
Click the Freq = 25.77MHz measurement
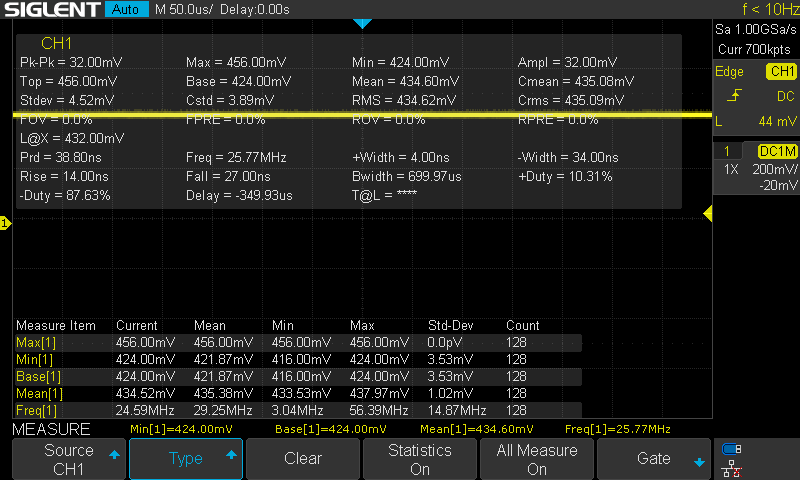[x=236, y=158]
